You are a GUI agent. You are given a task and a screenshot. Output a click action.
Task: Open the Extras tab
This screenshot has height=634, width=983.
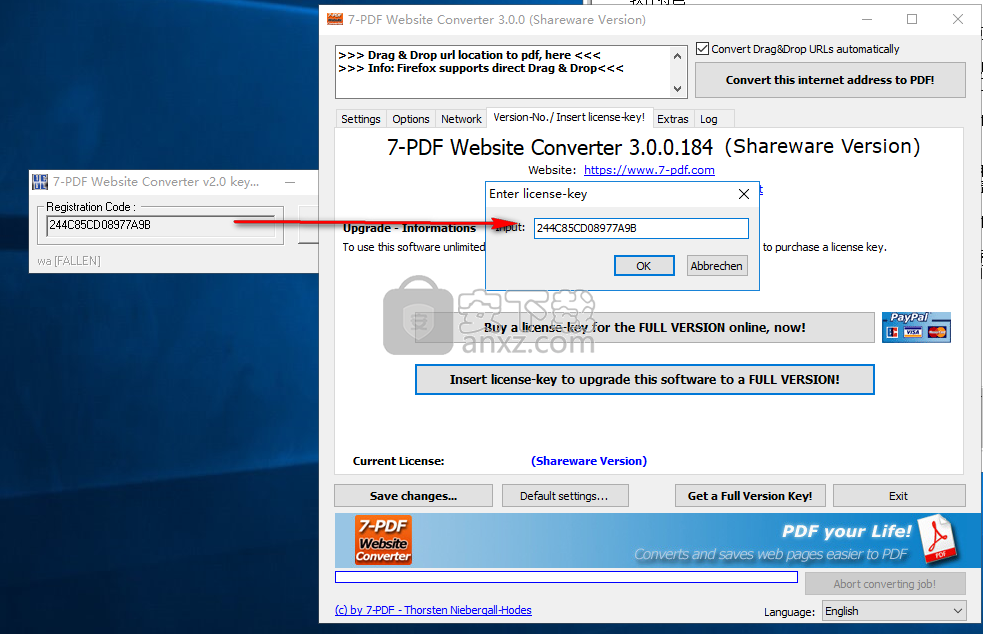click(x=673, y=119)
